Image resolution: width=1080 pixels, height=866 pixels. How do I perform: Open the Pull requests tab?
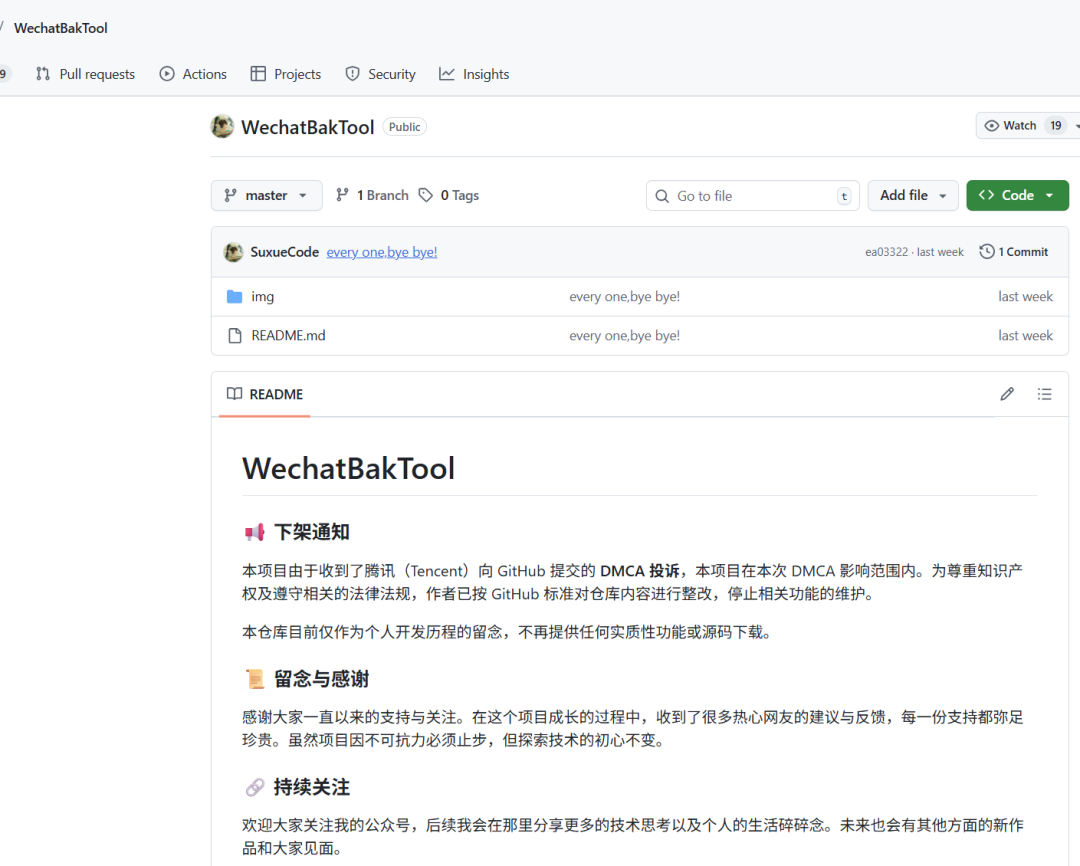[x=85, y=74]
